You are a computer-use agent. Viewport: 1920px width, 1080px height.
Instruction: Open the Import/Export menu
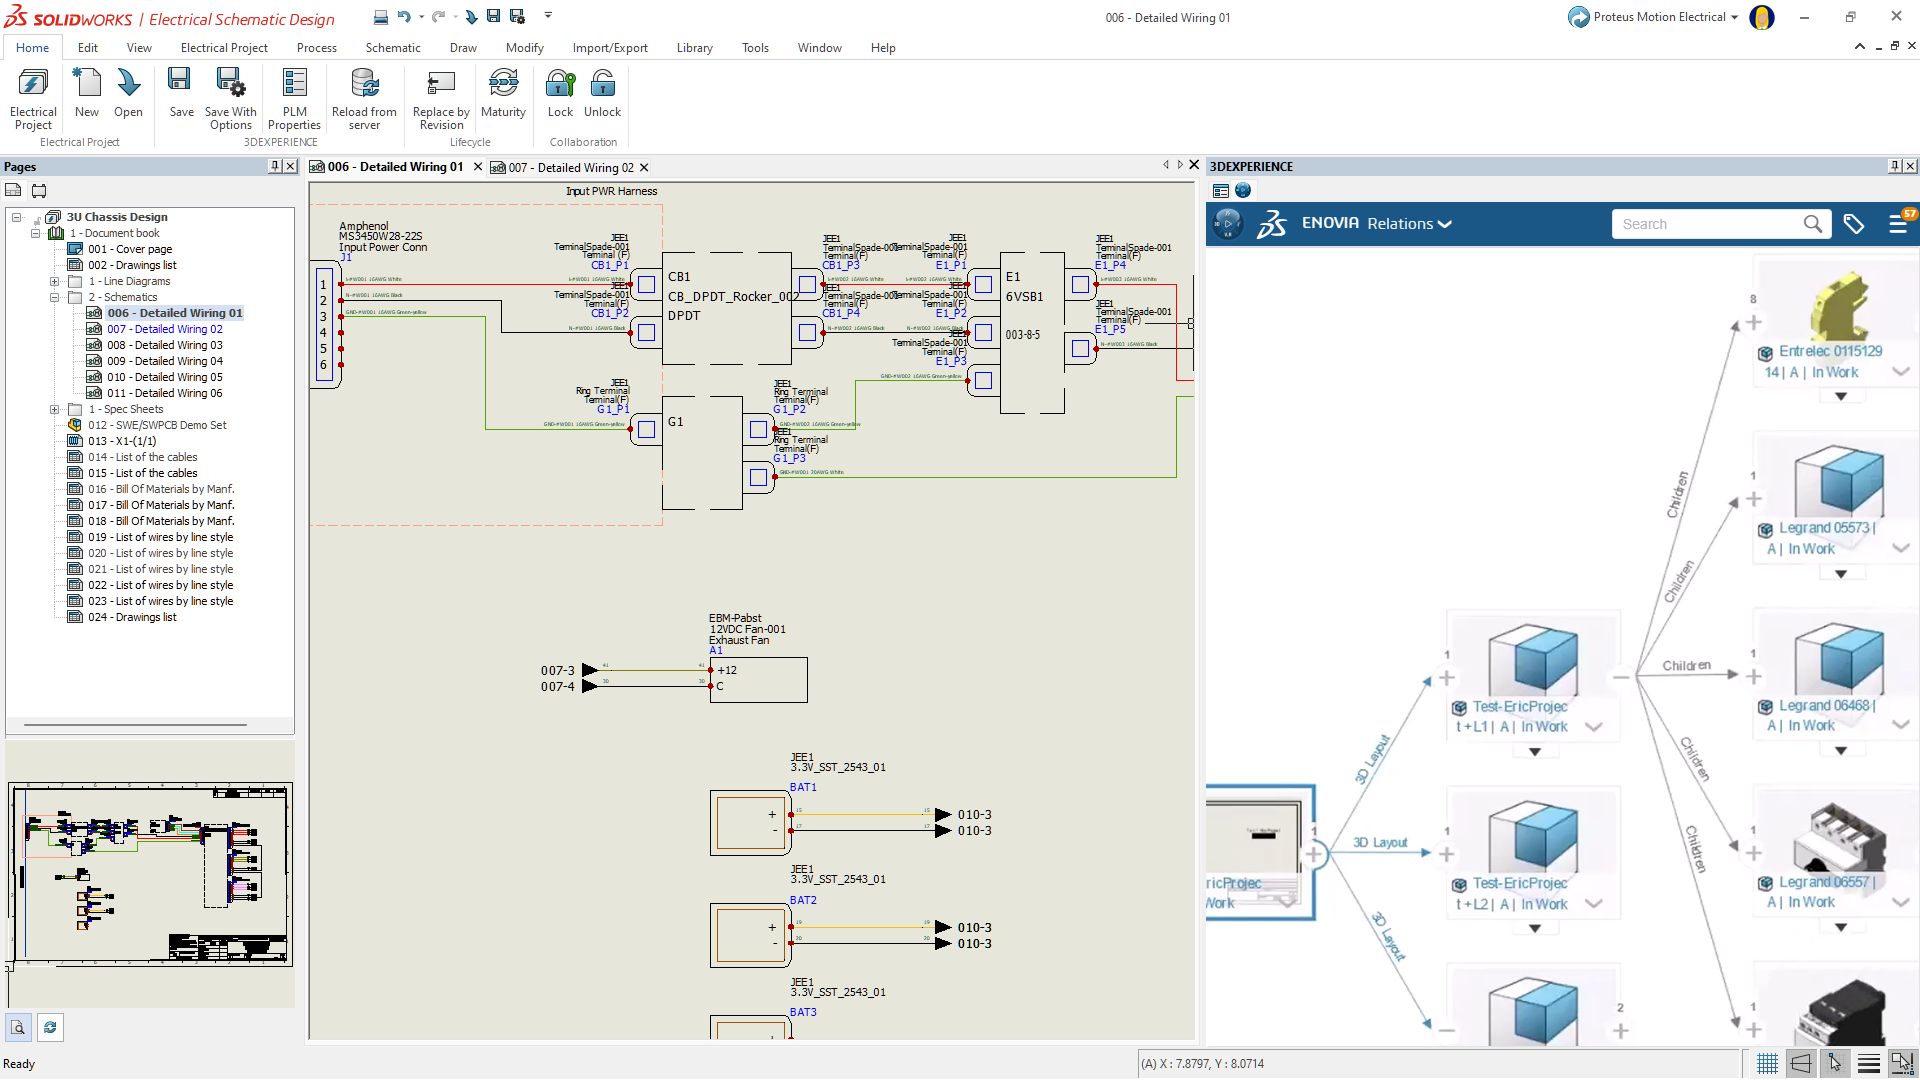point(609,47)
